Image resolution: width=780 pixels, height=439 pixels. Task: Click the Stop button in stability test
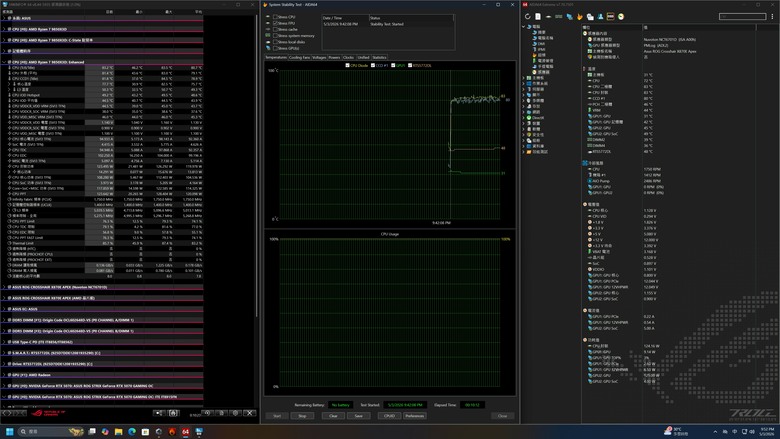coord(302,416)
